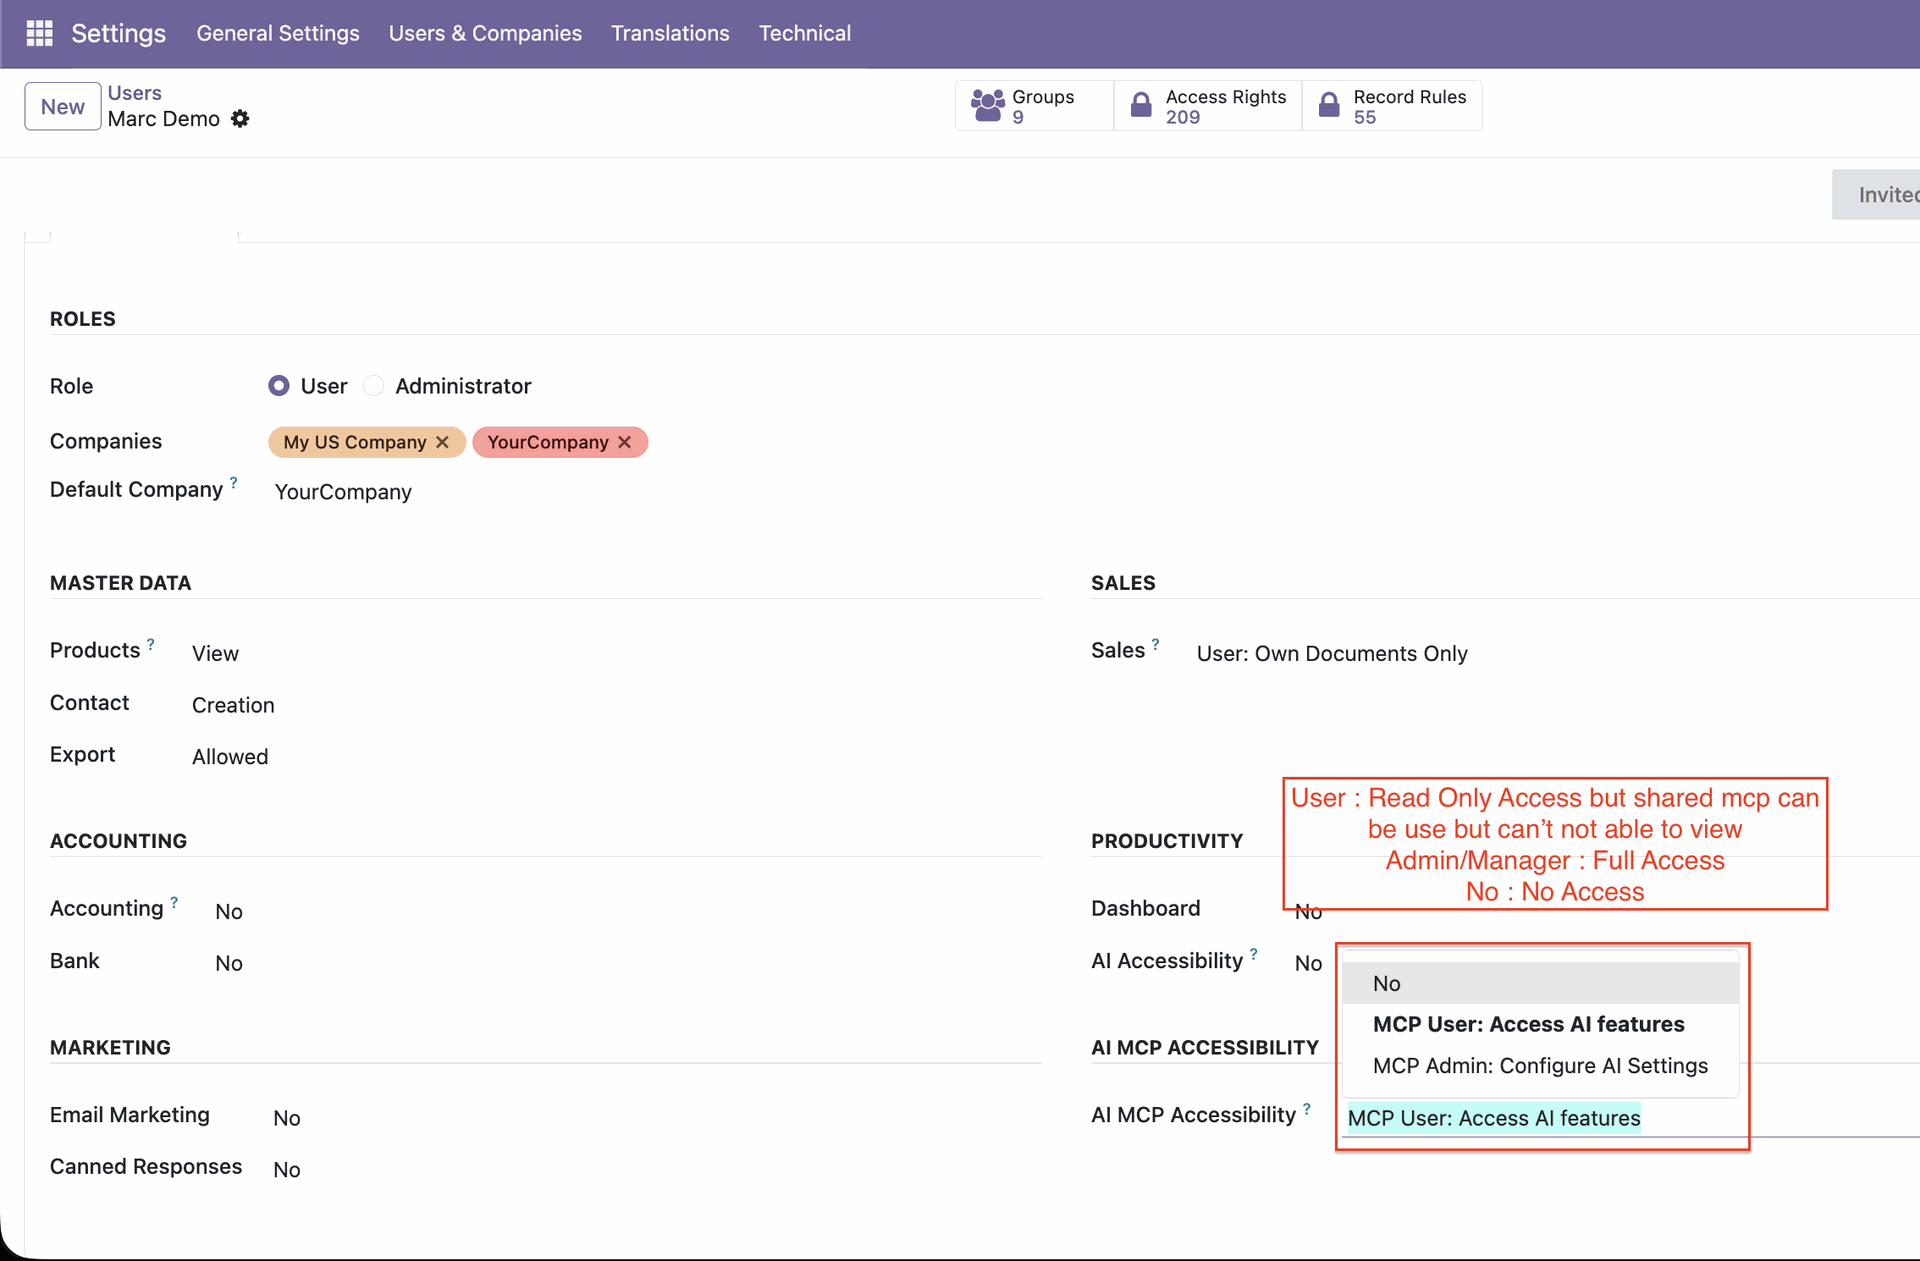Open the gear actions menu beside Marc Demo
Image resolution: width=1920 pixels, height=1261 pixels.
tap(240, 119)
